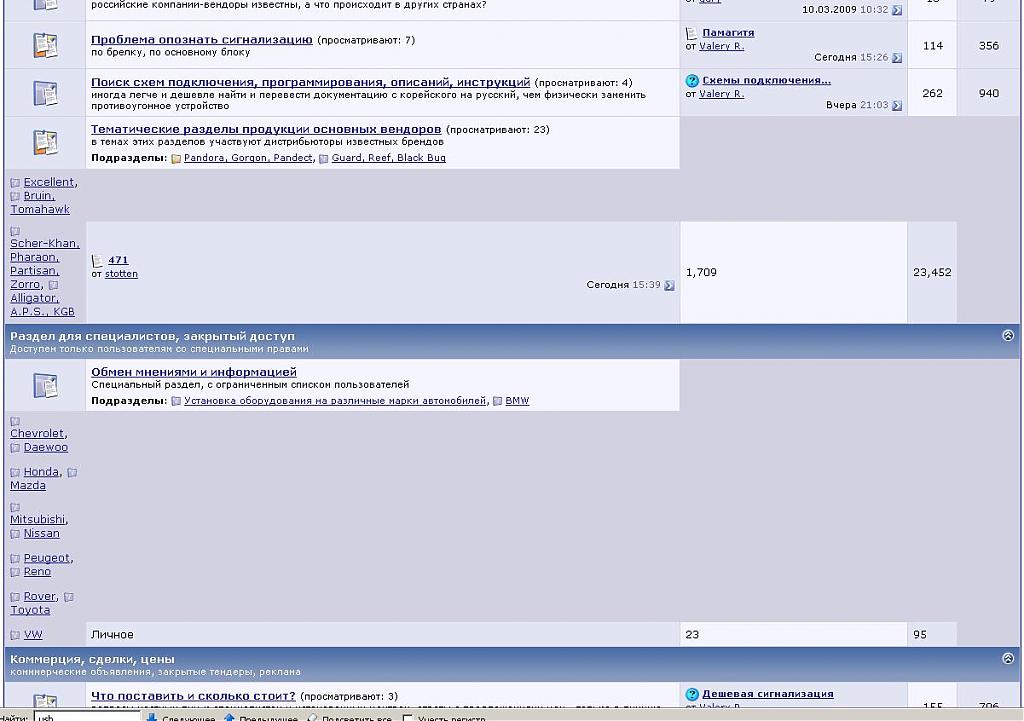Click Коммерция, сделки, цены header
Image resolution: width=1024 pixels, height=721 pixels.
(92, 659)
